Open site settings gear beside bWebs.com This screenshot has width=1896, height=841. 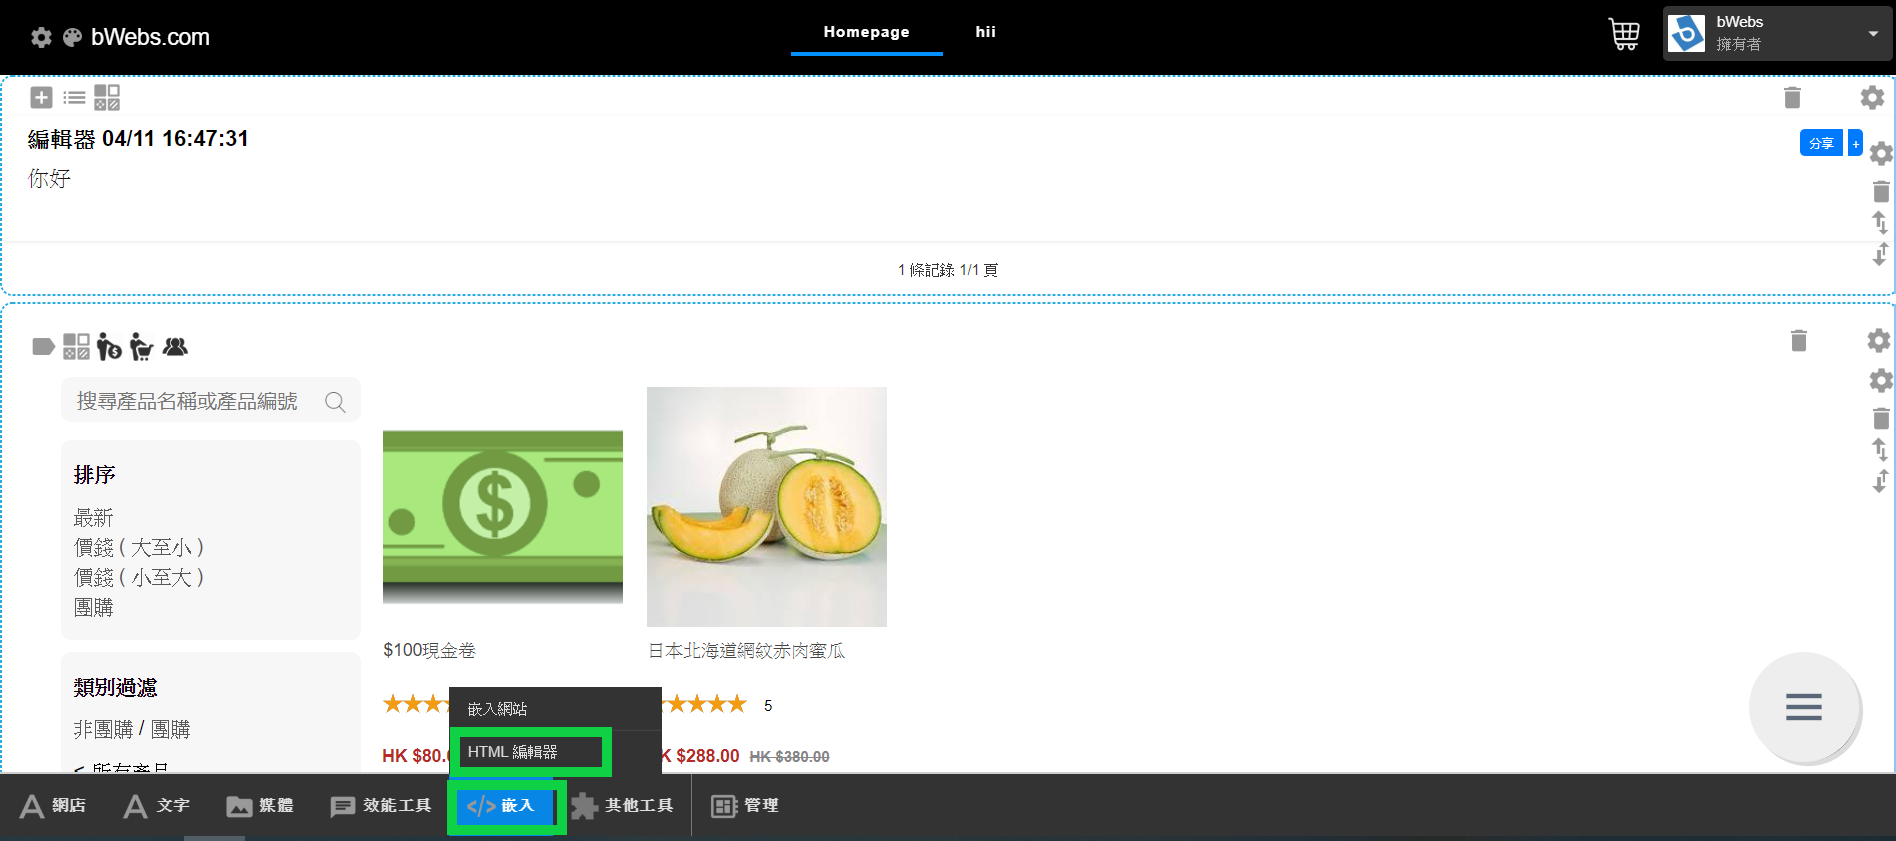(x=41, y=38)
